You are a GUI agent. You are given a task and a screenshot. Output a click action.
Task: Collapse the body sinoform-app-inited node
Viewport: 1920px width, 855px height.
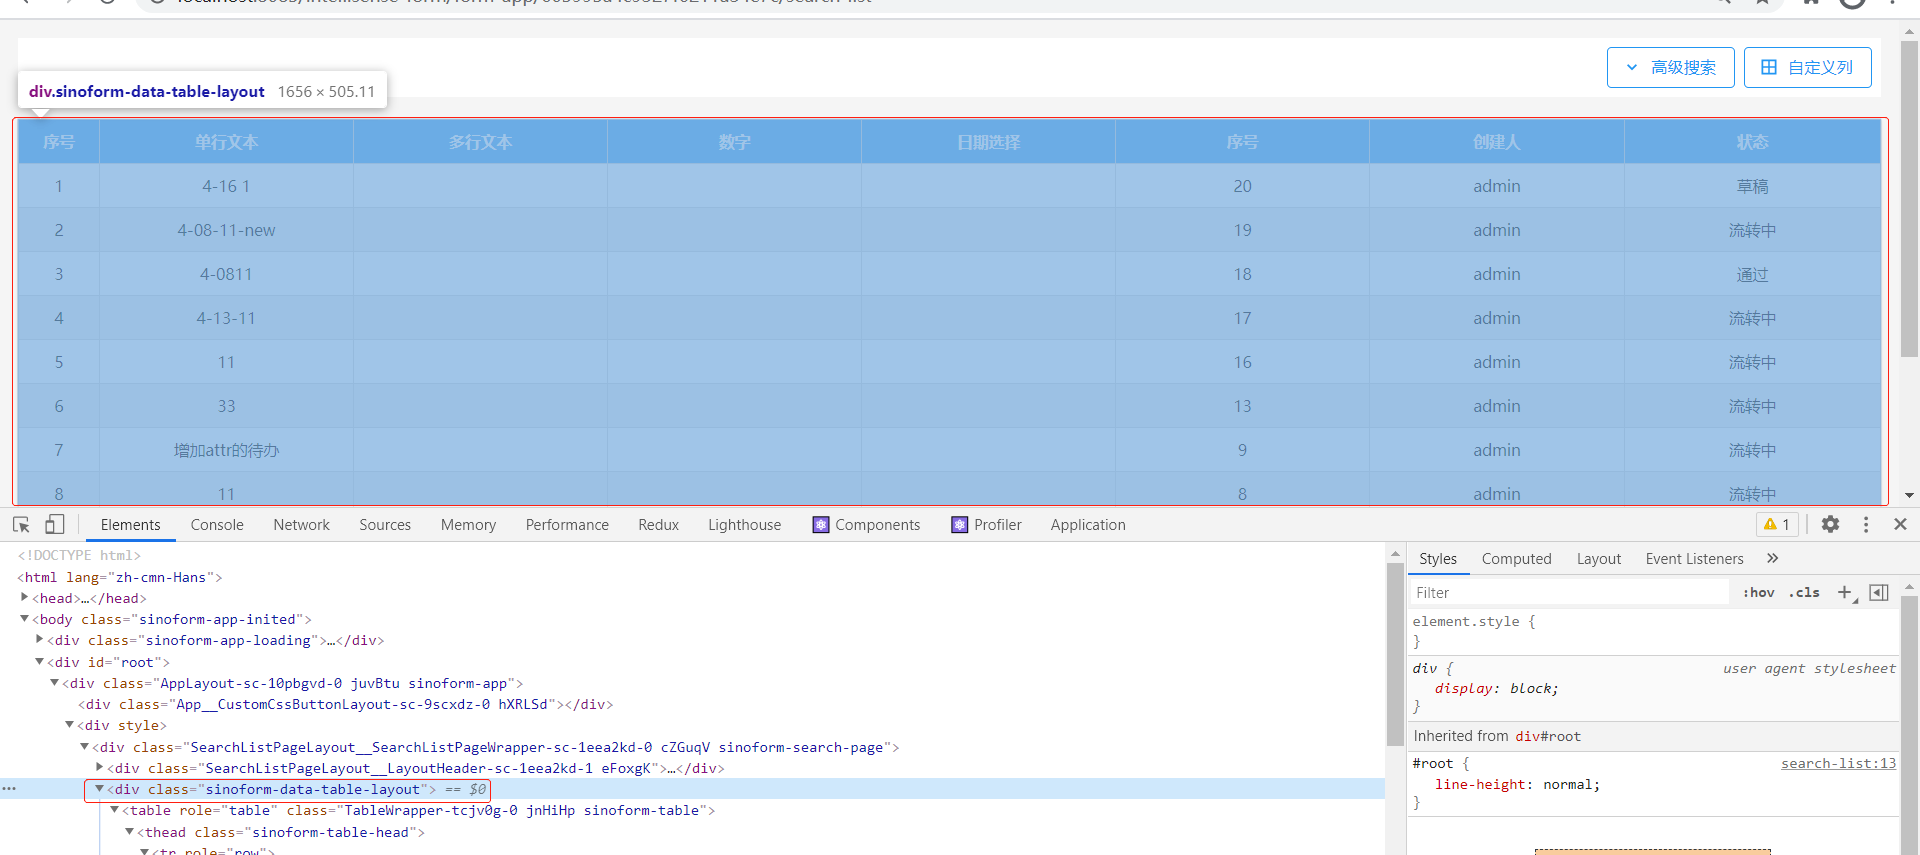25,619
